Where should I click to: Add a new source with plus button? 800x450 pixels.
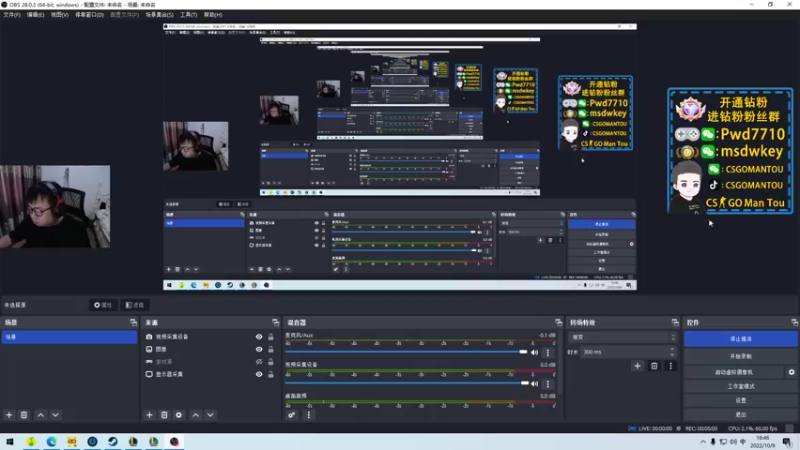pos(149,415)
